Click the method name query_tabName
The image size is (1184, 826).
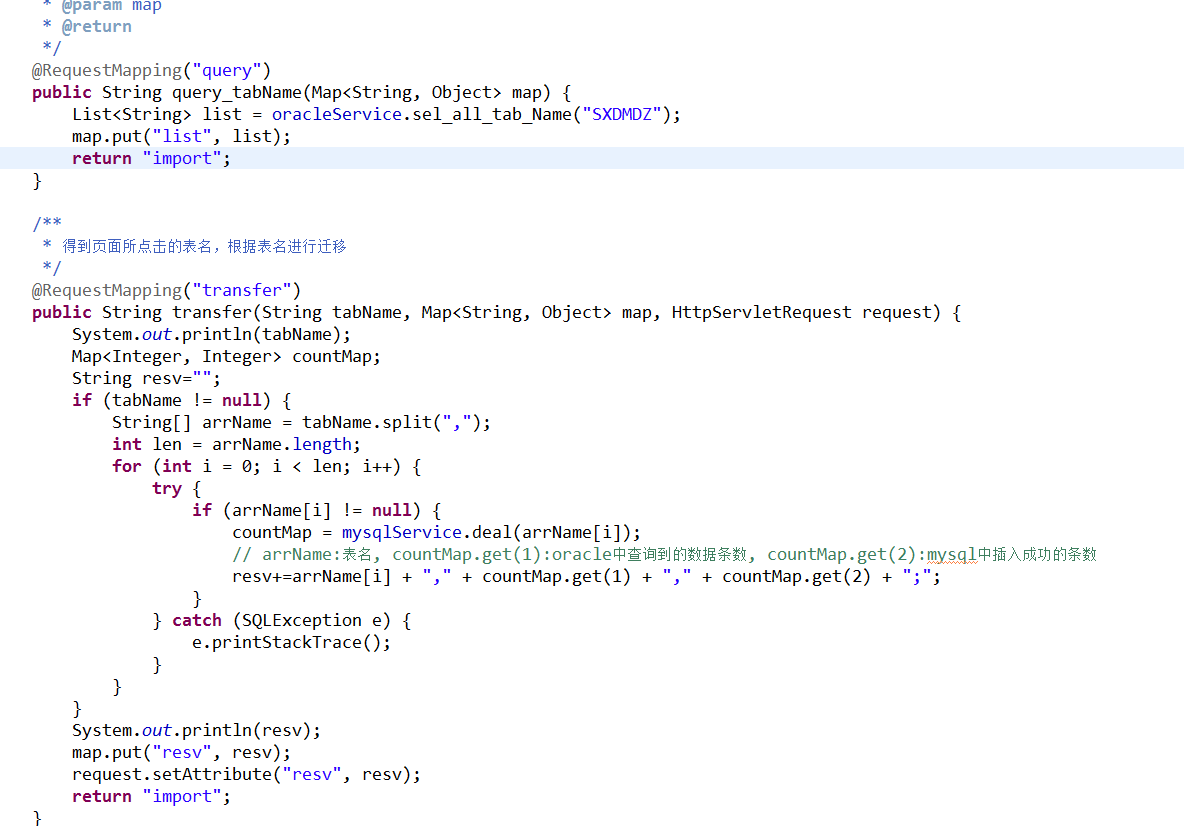(237, 93)
